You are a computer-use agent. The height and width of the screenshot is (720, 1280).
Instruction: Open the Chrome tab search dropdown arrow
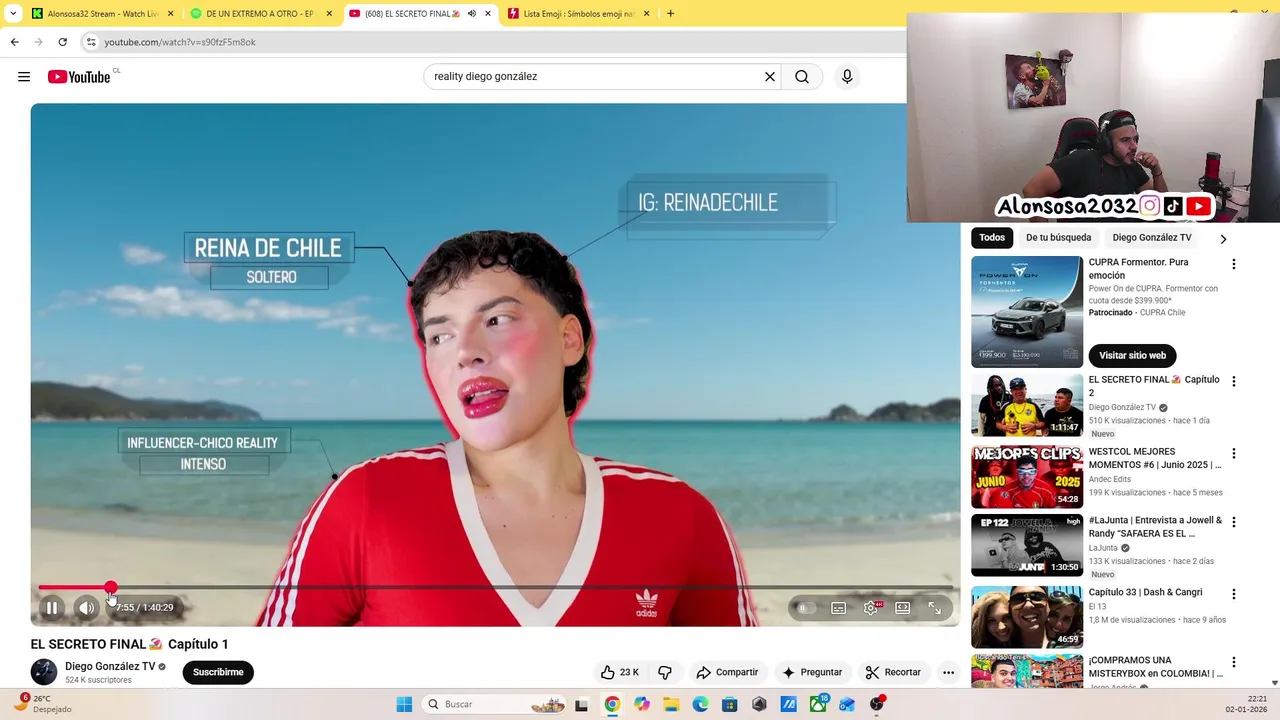(13, 14)
